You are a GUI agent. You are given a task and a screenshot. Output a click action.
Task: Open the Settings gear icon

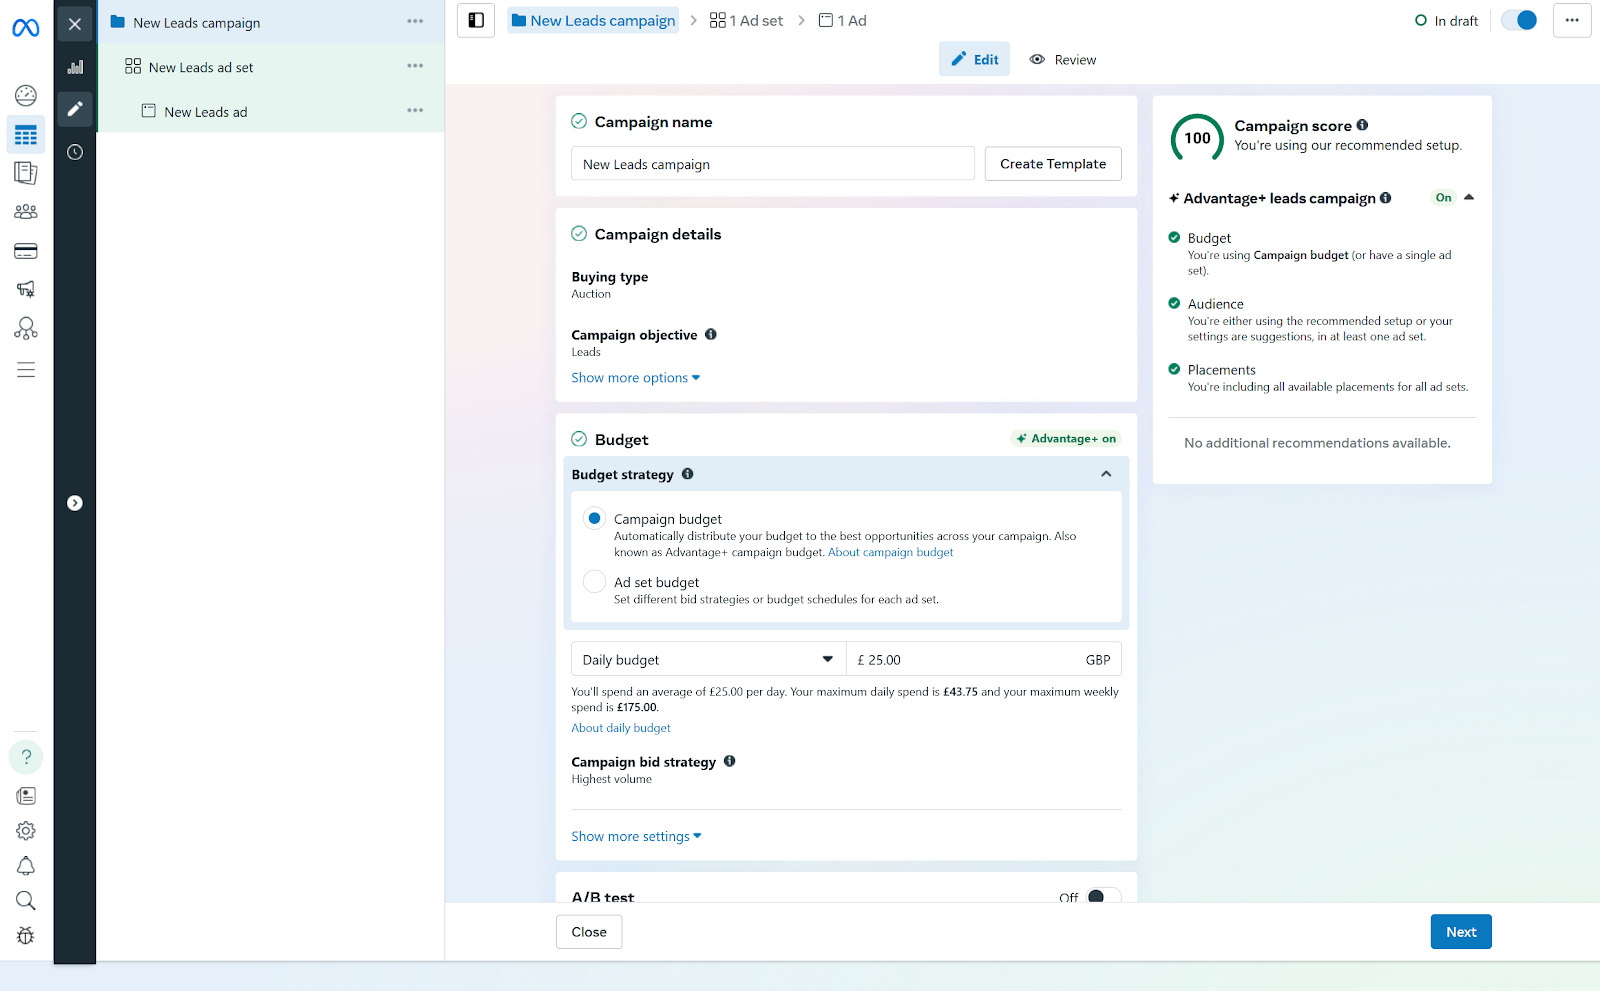(x=26, y=831)
